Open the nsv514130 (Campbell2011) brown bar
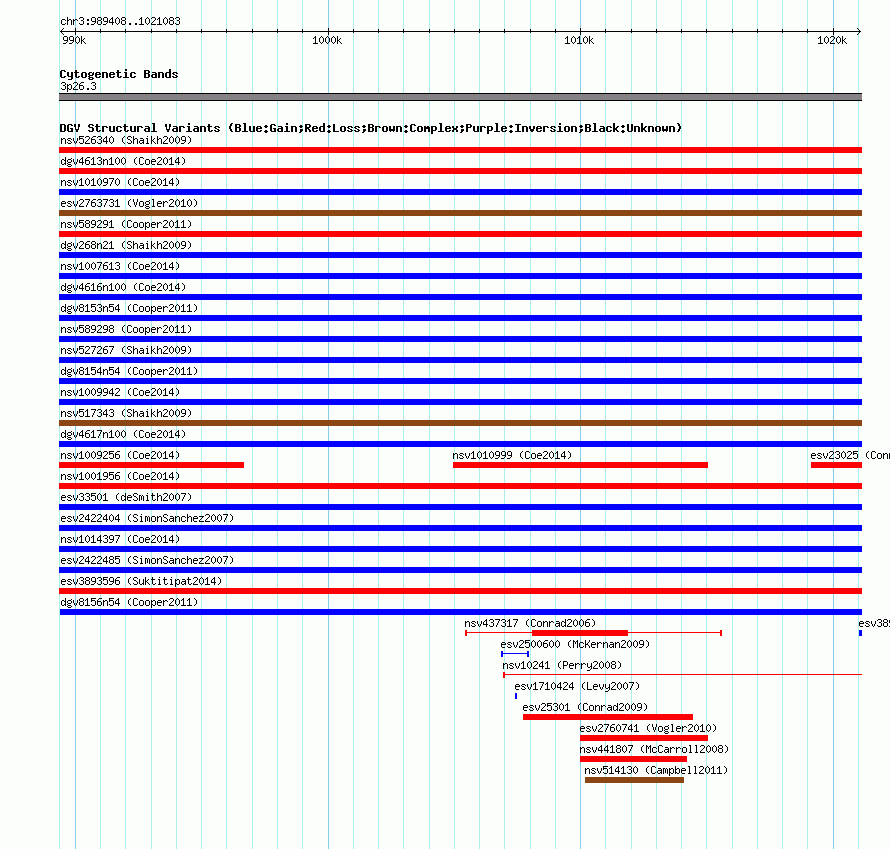Image resolution: width=890 pixels, height=849 pixels. [x=634, y=780]
